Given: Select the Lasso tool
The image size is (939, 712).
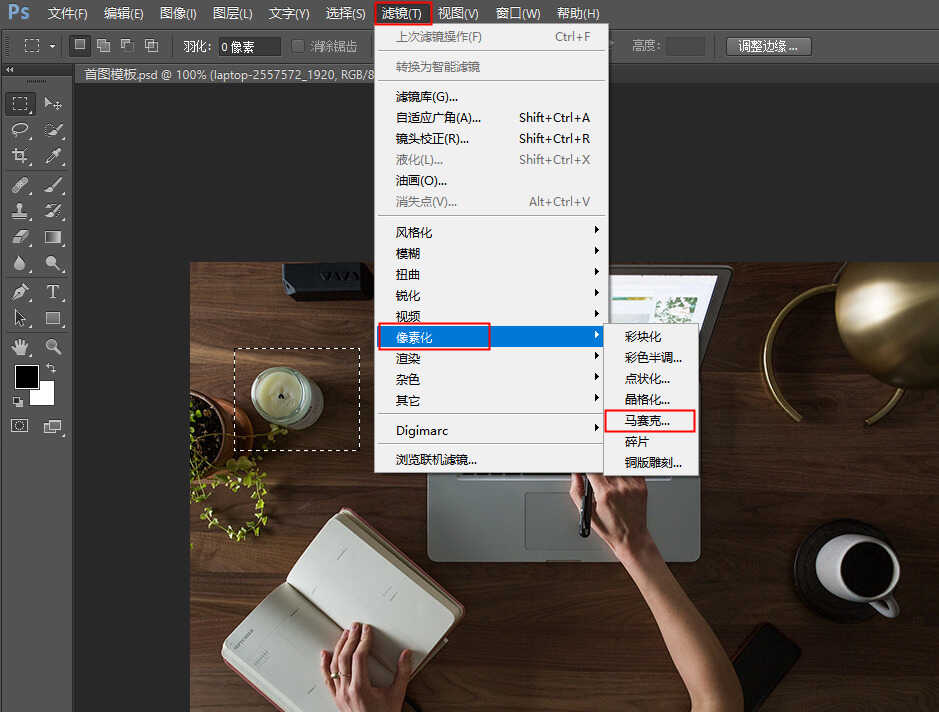Looking at the screenshot, I should point(20,130).
